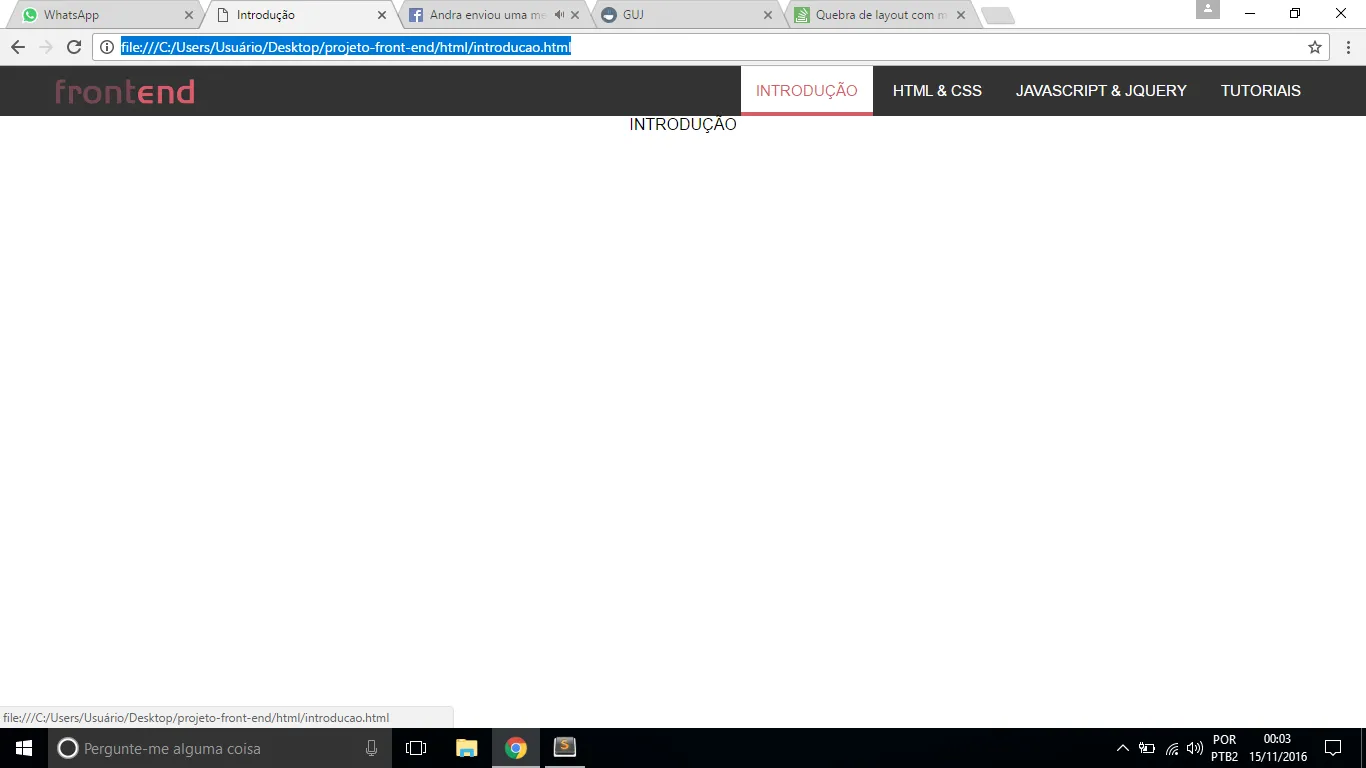Close the WhatsApp tab
This screenshot has height=768, width=1366.
pyautogui.click(x=189, y=15)
